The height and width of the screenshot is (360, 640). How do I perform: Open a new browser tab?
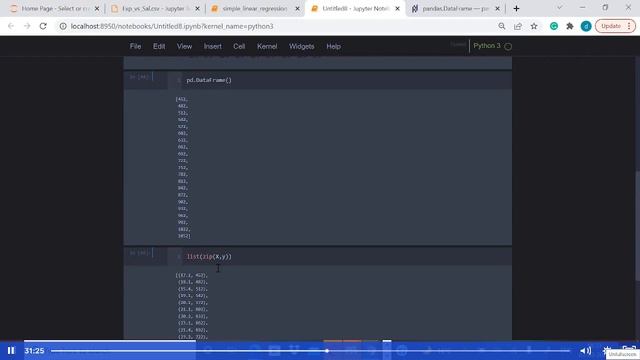click(516, 8)
